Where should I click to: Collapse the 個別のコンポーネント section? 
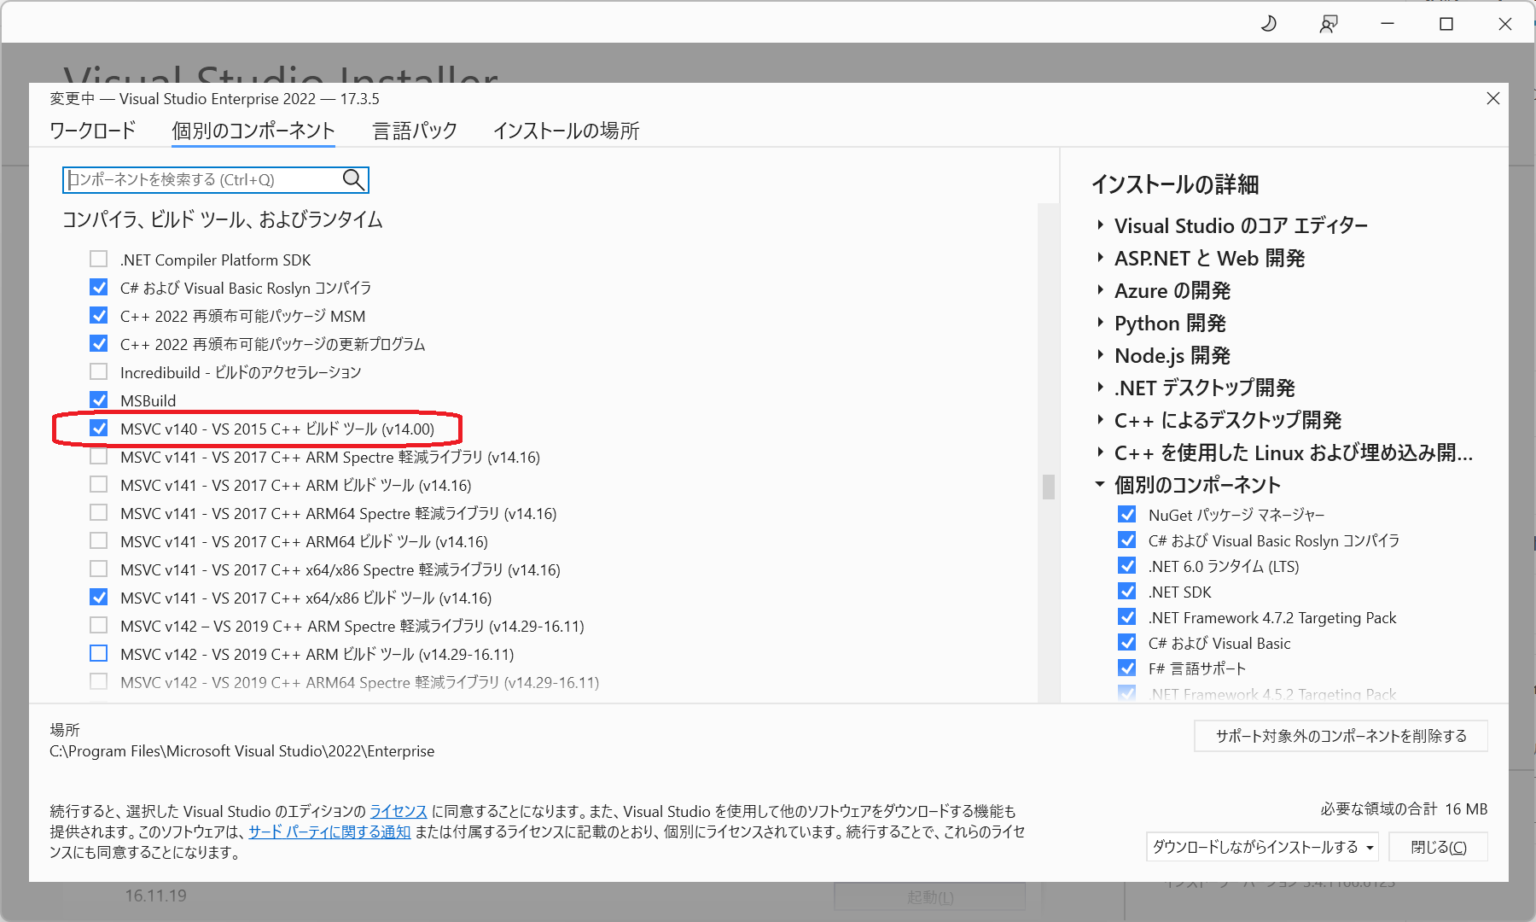point(1100,484)
